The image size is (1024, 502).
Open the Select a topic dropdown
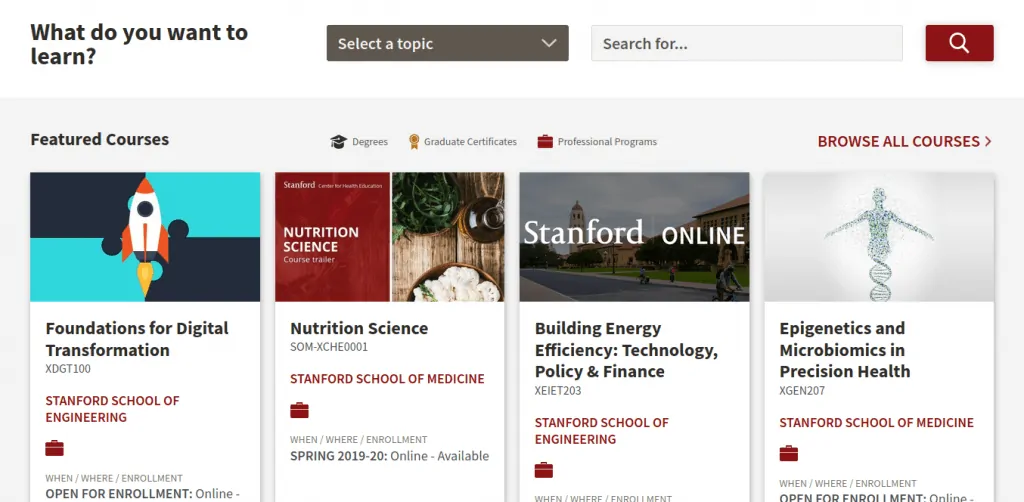click(447, 43)
